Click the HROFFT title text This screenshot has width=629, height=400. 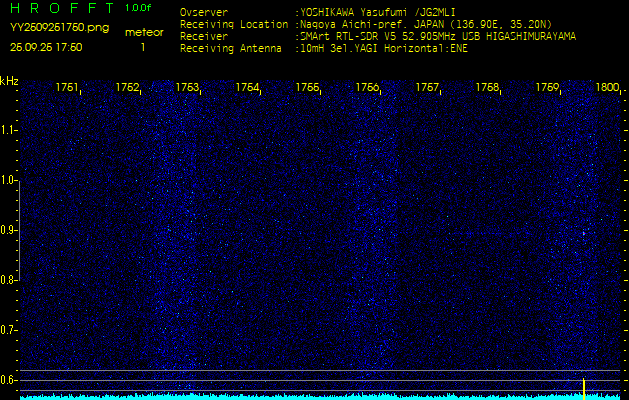pos(62,8)
